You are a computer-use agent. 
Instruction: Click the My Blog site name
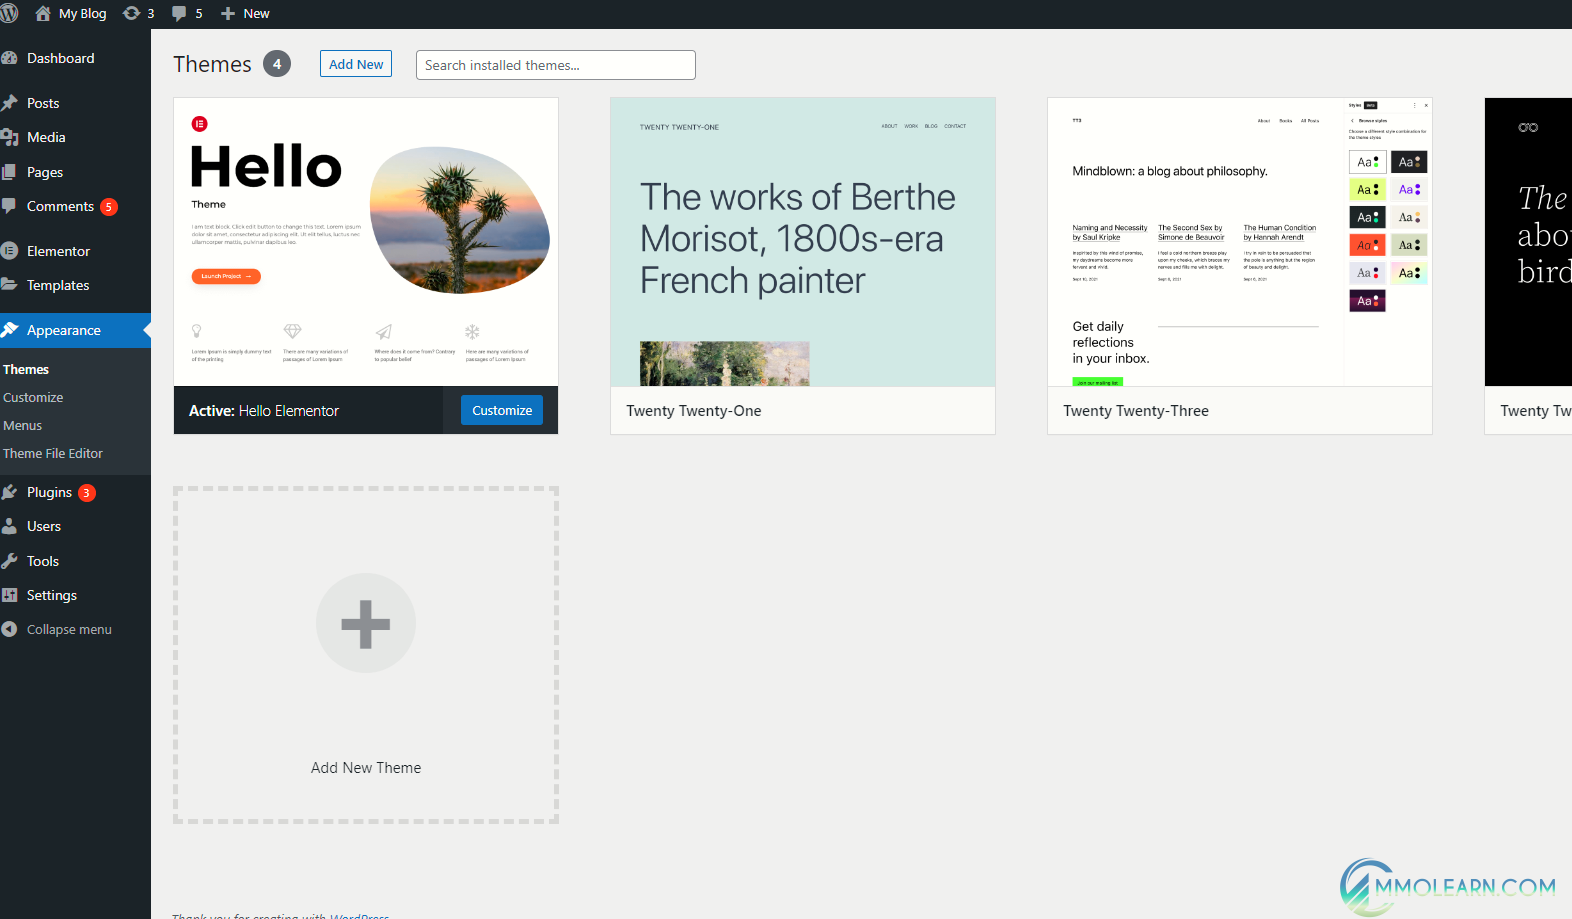(x=82, y=13)
